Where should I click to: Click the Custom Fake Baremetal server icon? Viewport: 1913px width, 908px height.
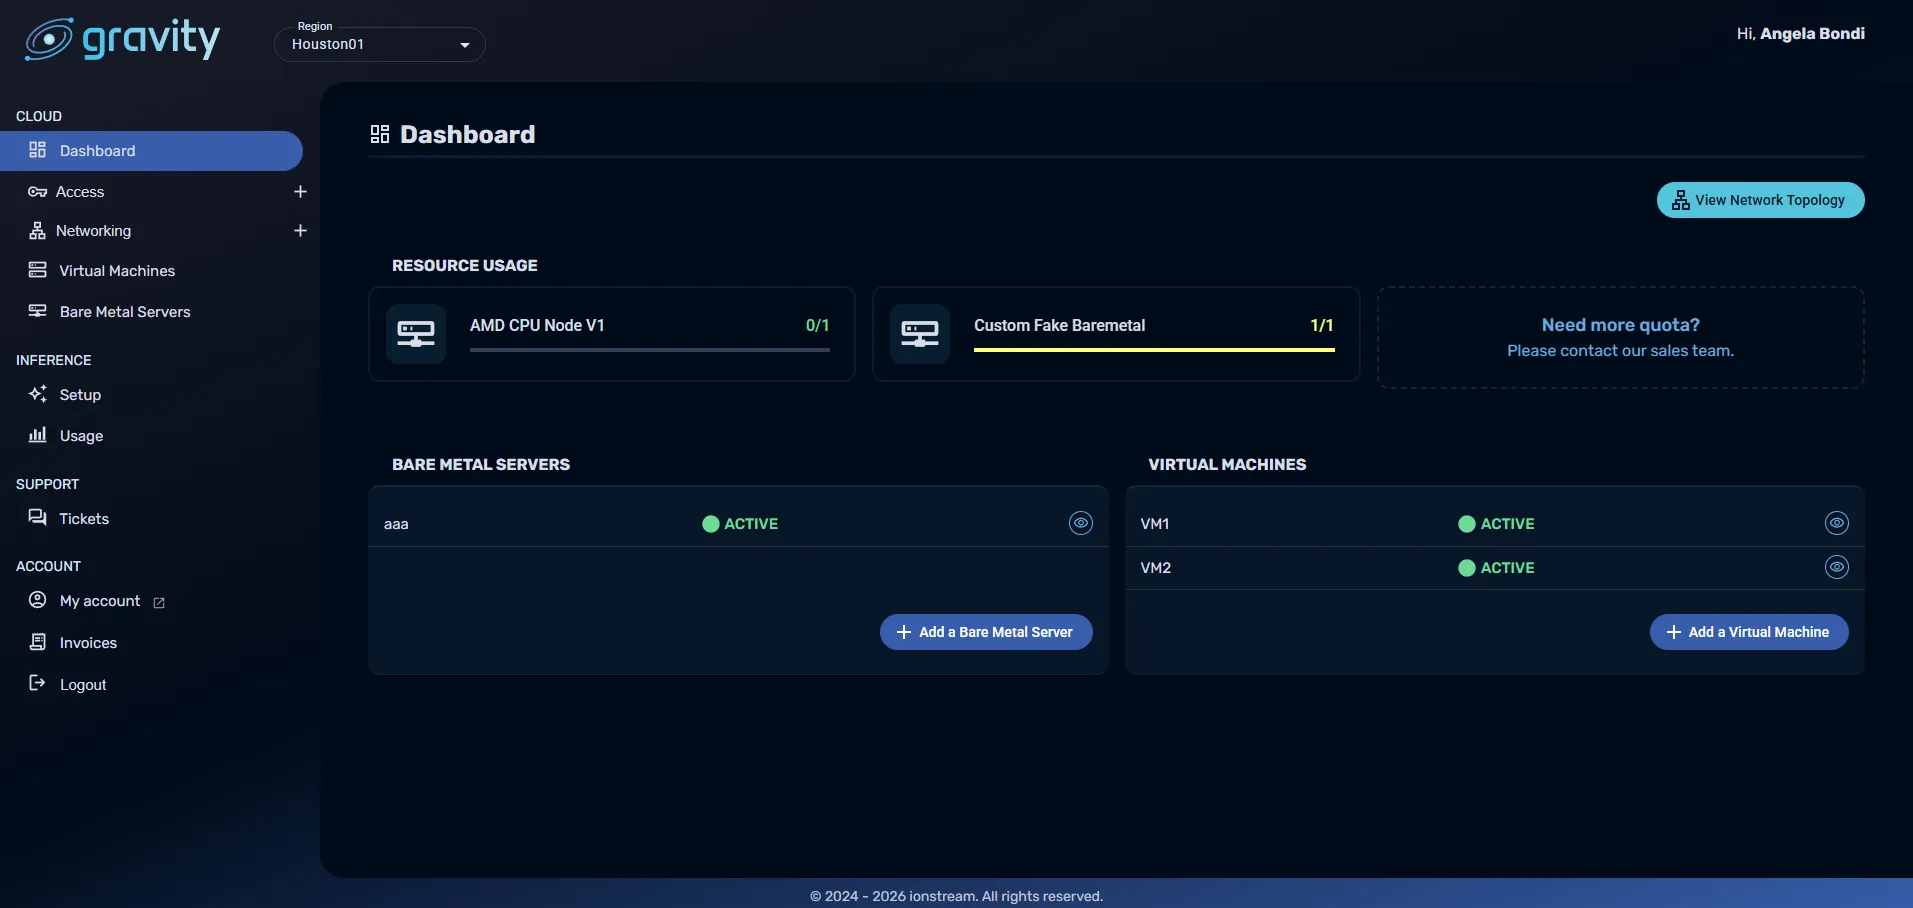[x=920, y=334]
